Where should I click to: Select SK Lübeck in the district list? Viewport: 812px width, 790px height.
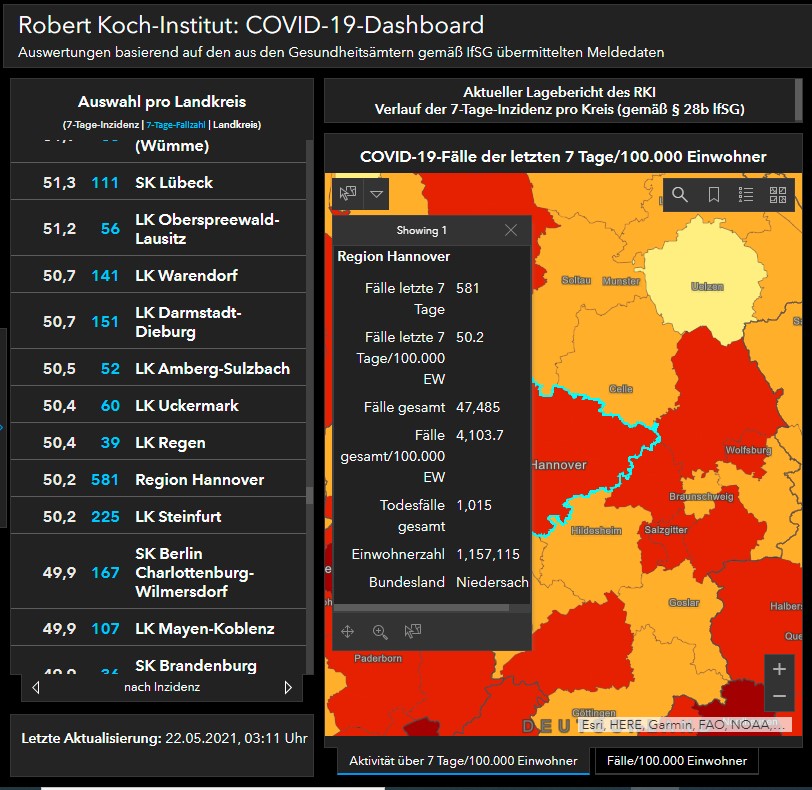pos(173,183)
